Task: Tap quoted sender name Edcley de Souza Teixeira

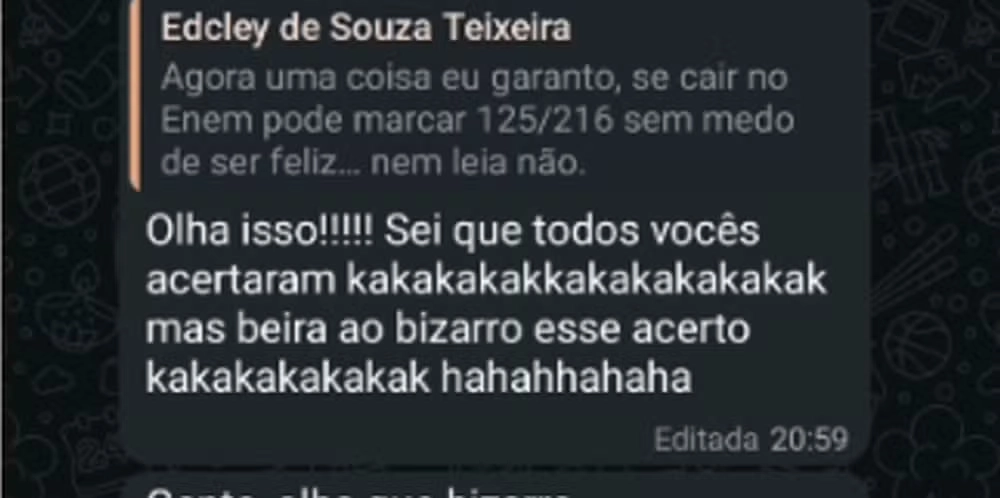Action: click(x=365, y=29)
